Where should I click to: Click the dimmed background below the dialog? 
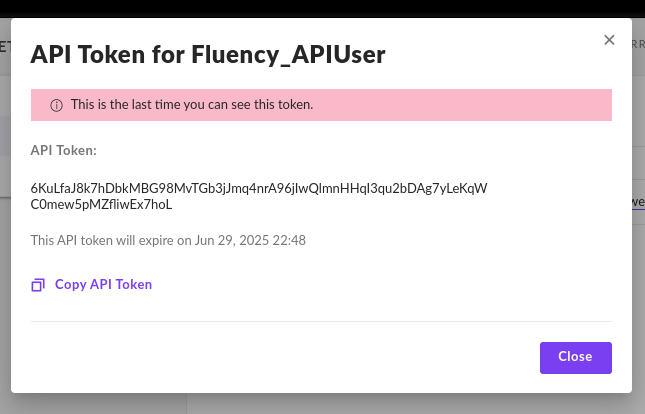[321, 404]
